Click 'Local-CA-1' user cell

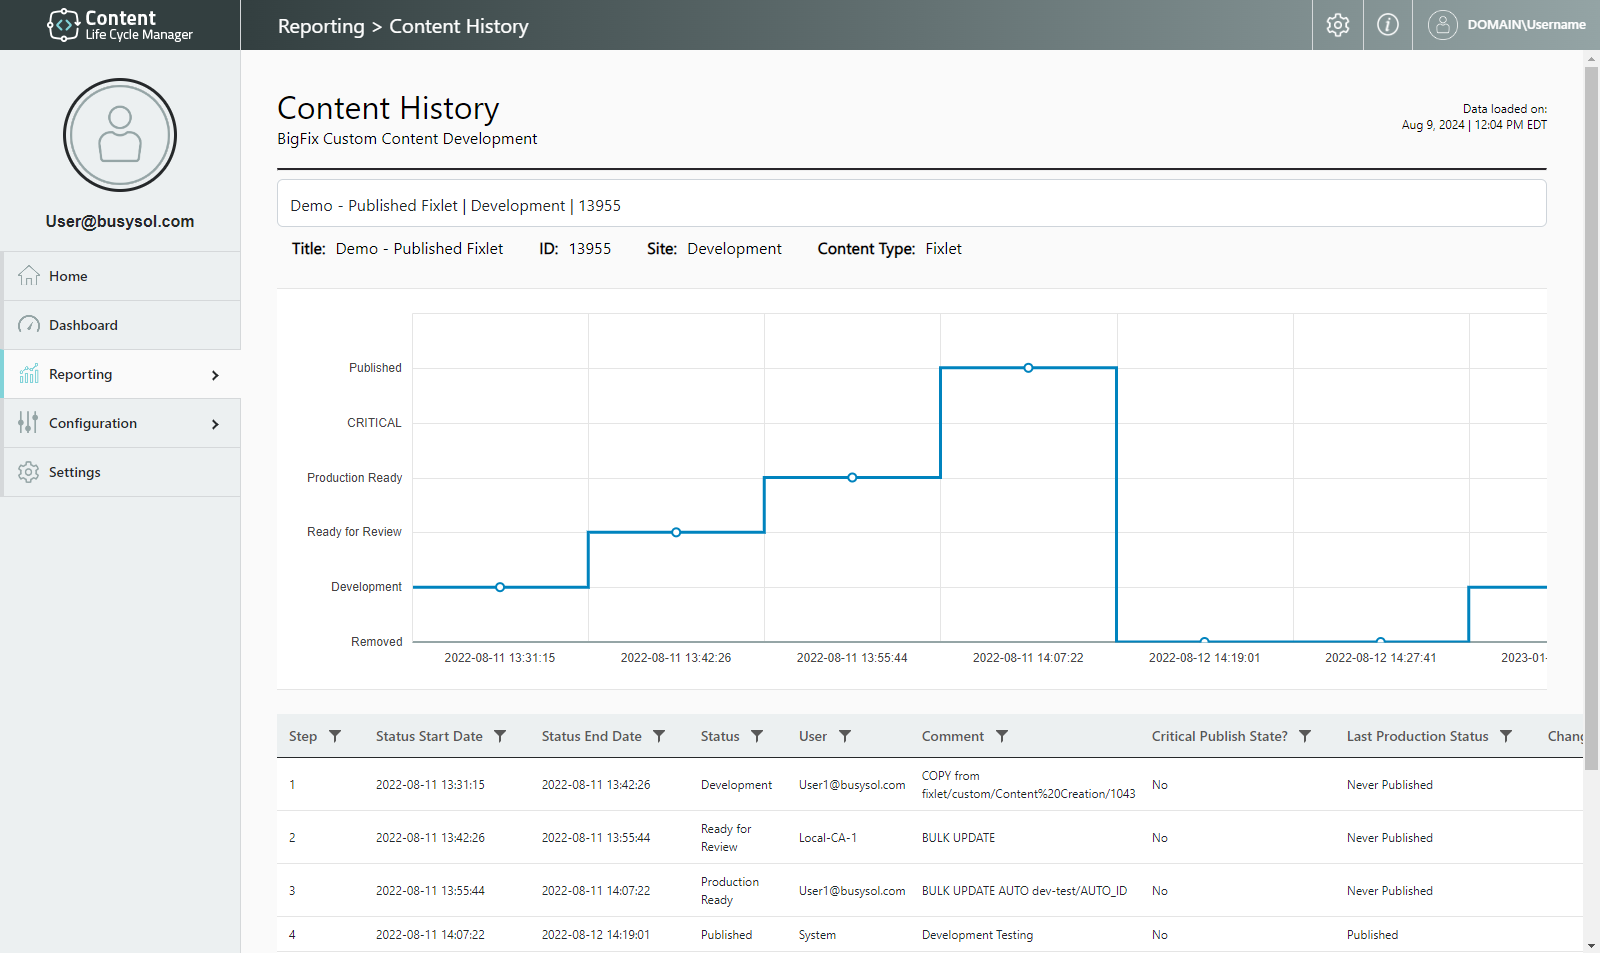click(x=828, y=838)
